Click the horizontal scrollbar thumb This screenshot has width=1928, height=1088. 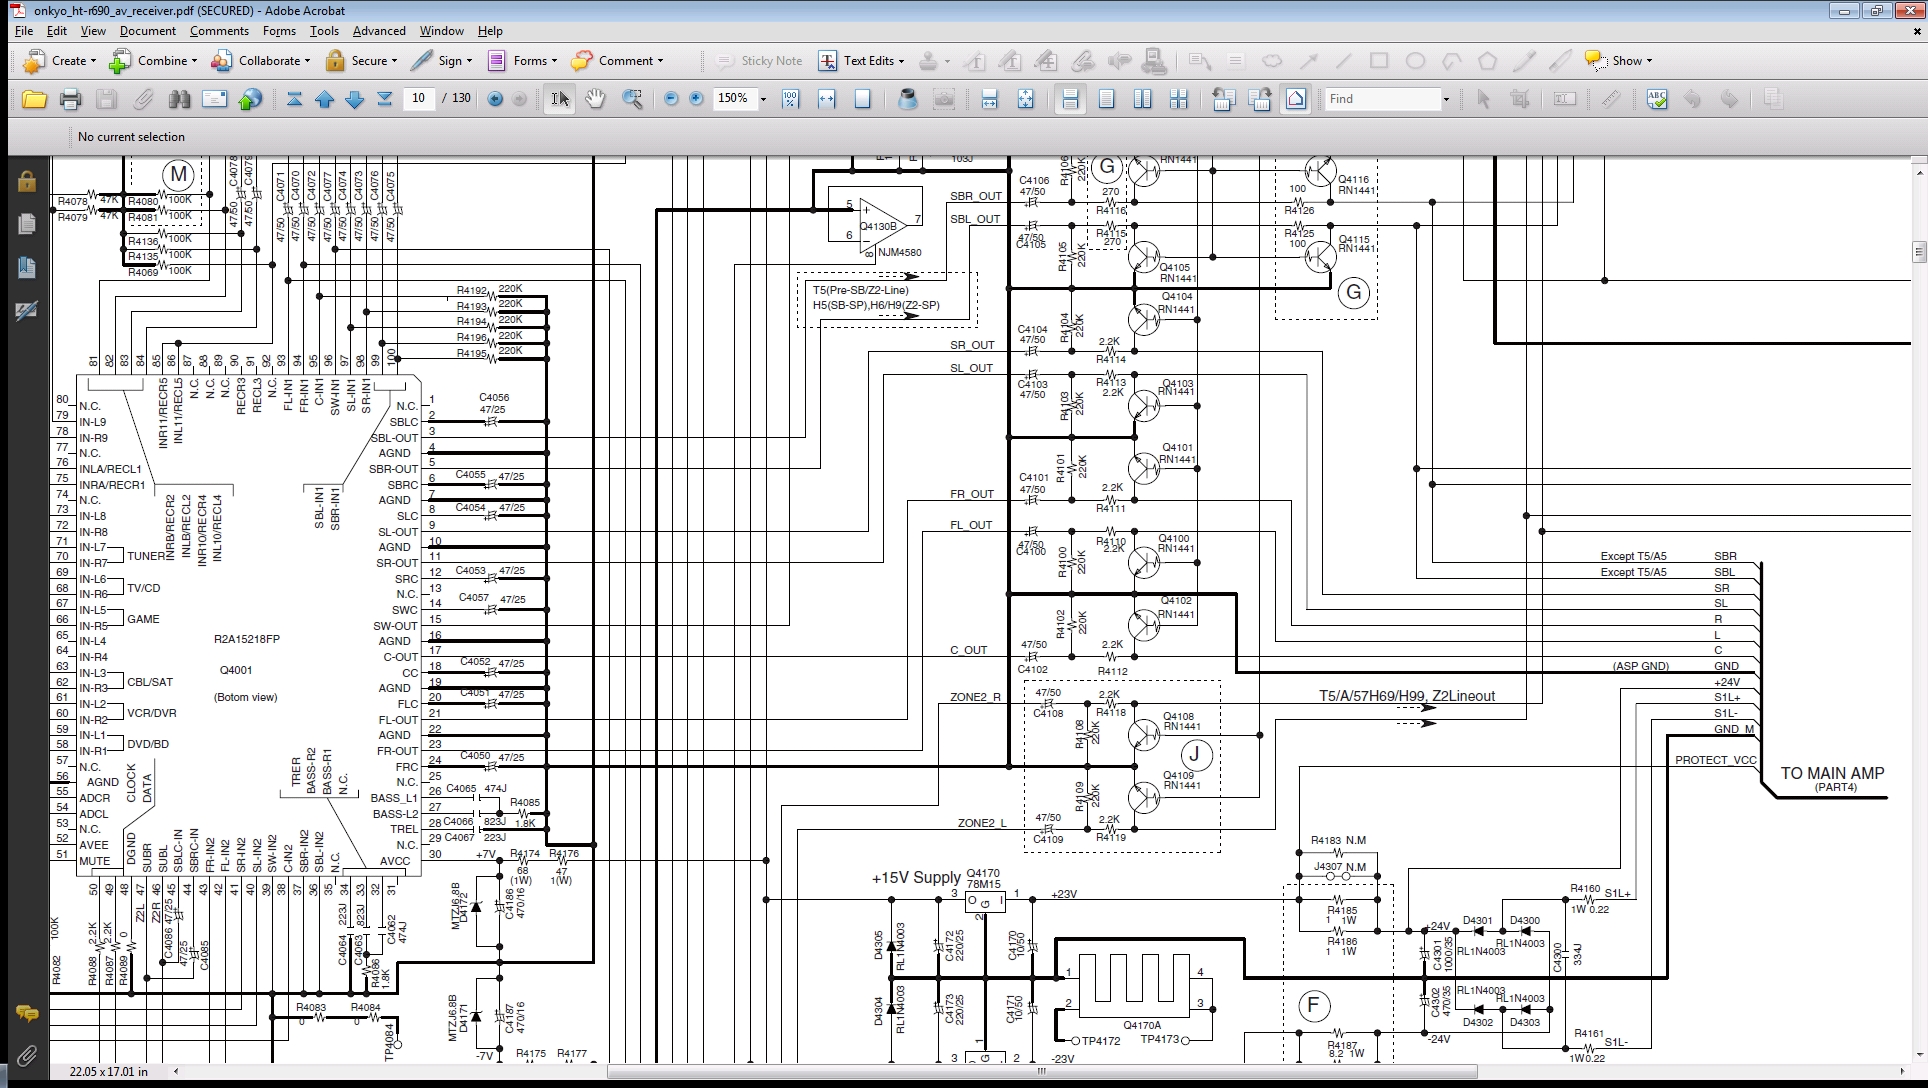pyautogui.click(x=1041, y=1071)
